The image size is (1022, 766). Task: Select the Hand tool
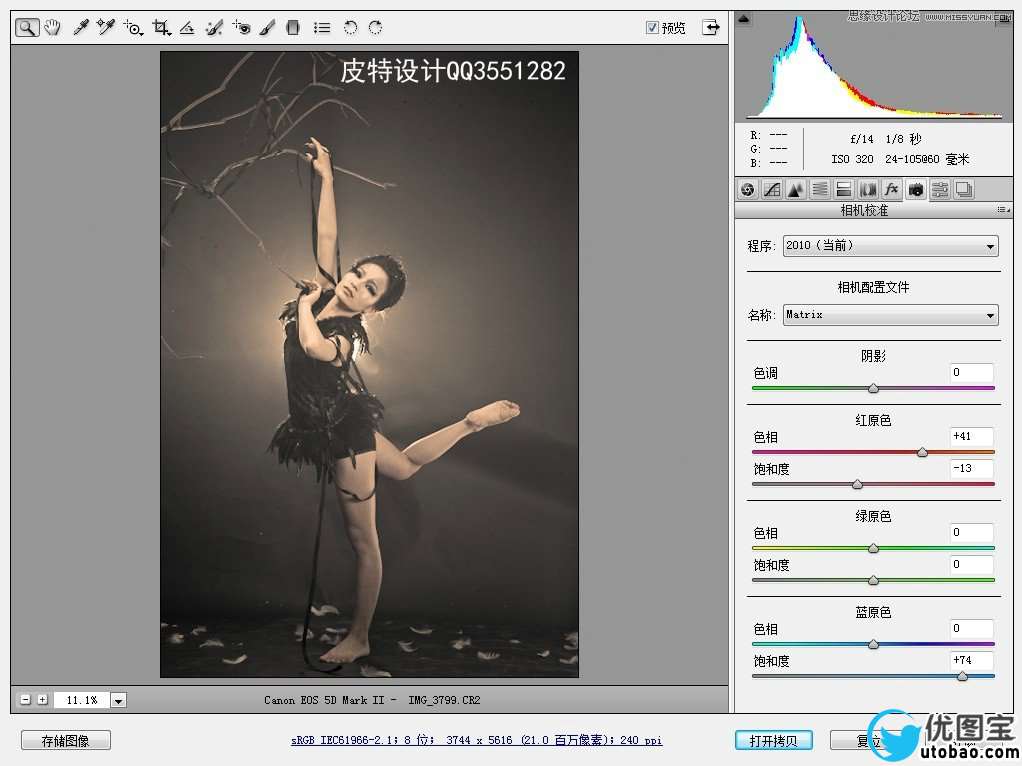point(53,27)
